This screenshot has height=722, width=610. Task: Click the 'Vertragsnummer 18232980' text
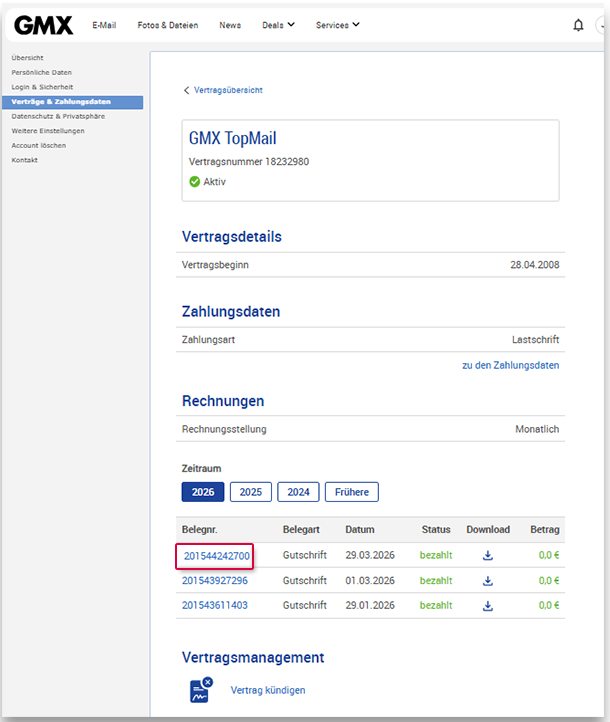[249, 162]
